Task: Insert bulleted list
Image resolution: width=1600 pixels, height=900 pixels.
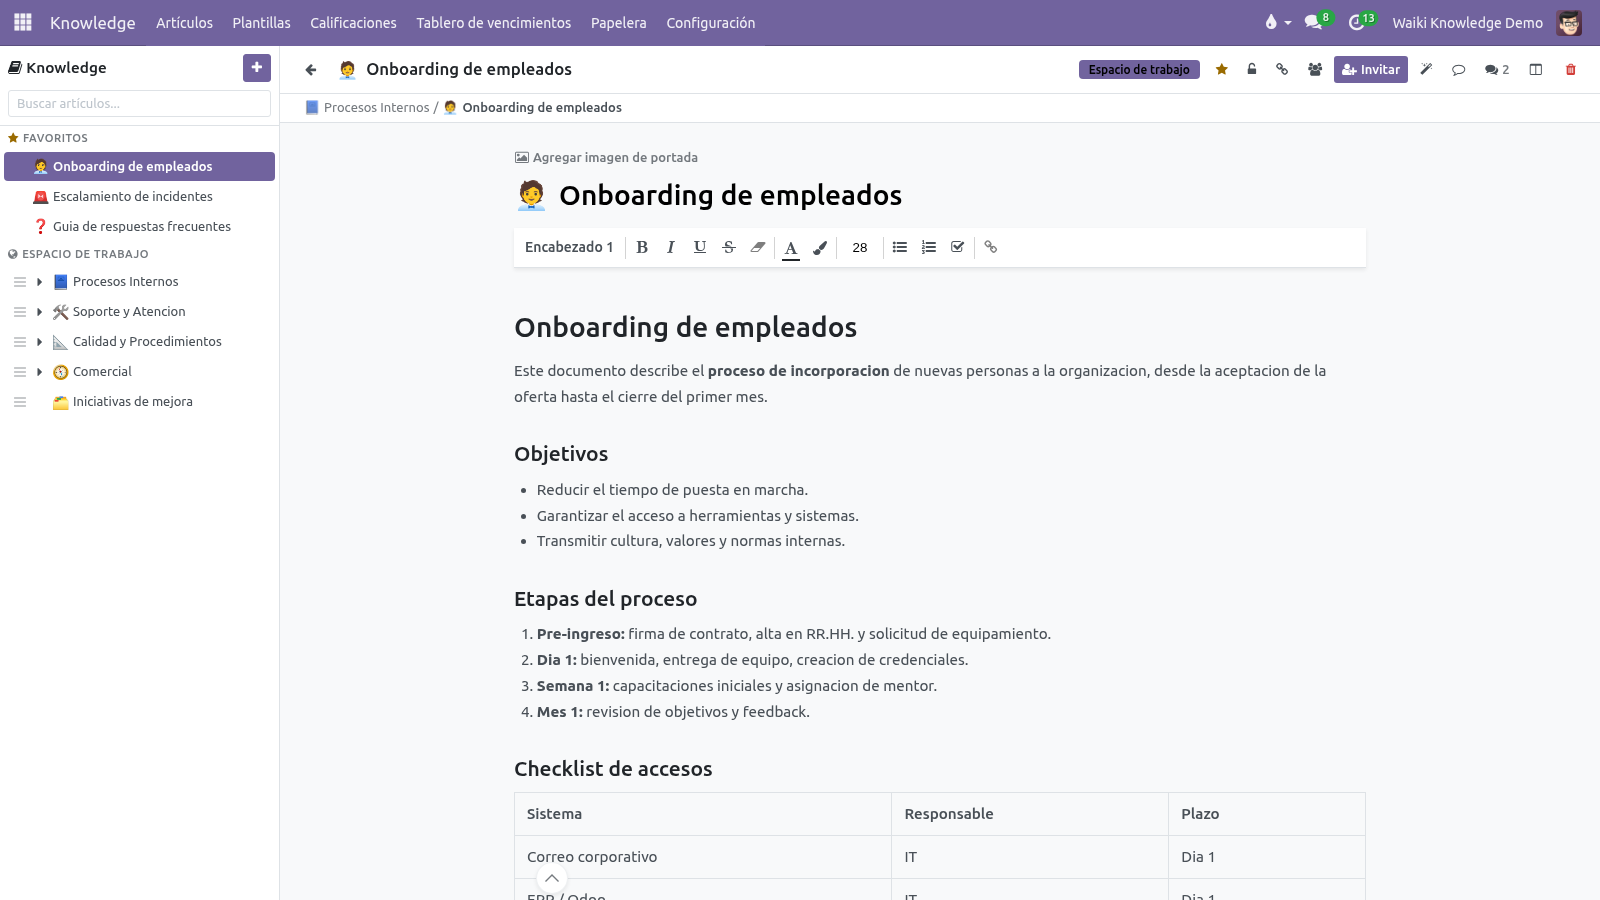Action: click(x=900, y=247)
